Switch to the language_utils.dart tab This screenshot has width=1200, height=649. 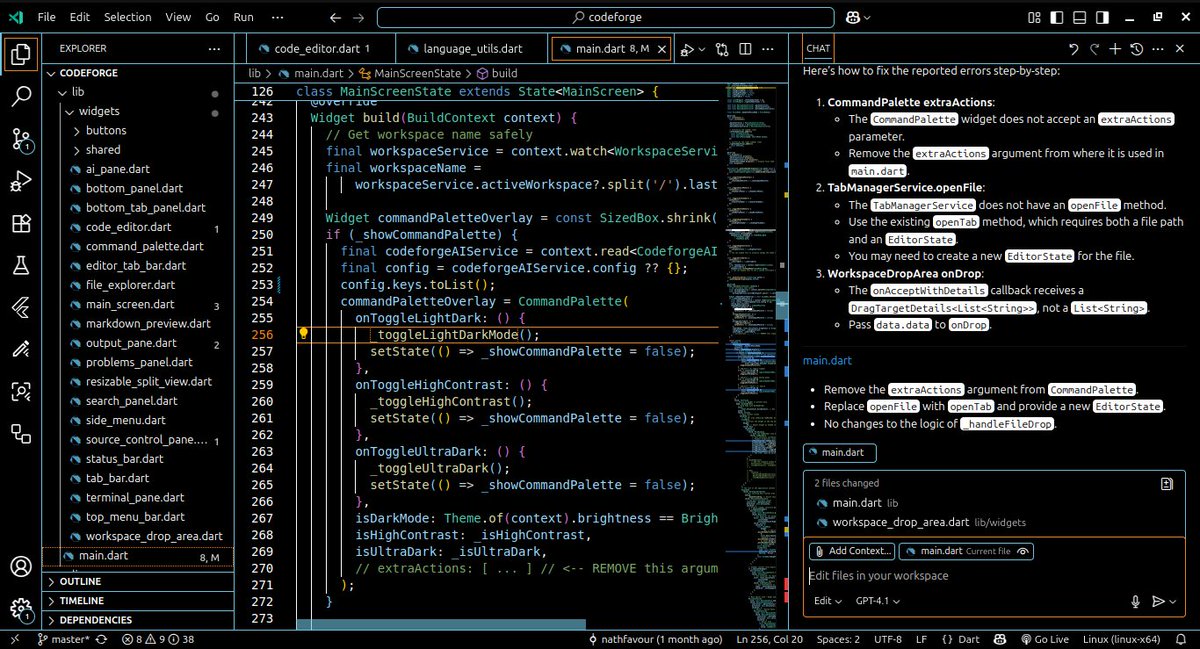click(x=472, y=48)
